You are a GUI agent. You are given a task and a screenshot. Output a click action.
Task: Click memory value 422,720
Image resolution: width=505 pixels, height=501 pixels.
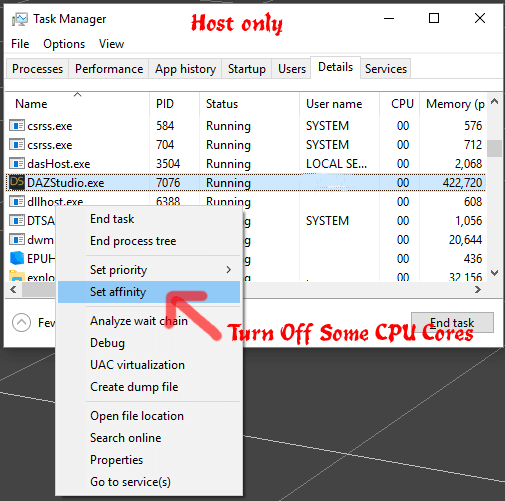click(x=462, y=183)
